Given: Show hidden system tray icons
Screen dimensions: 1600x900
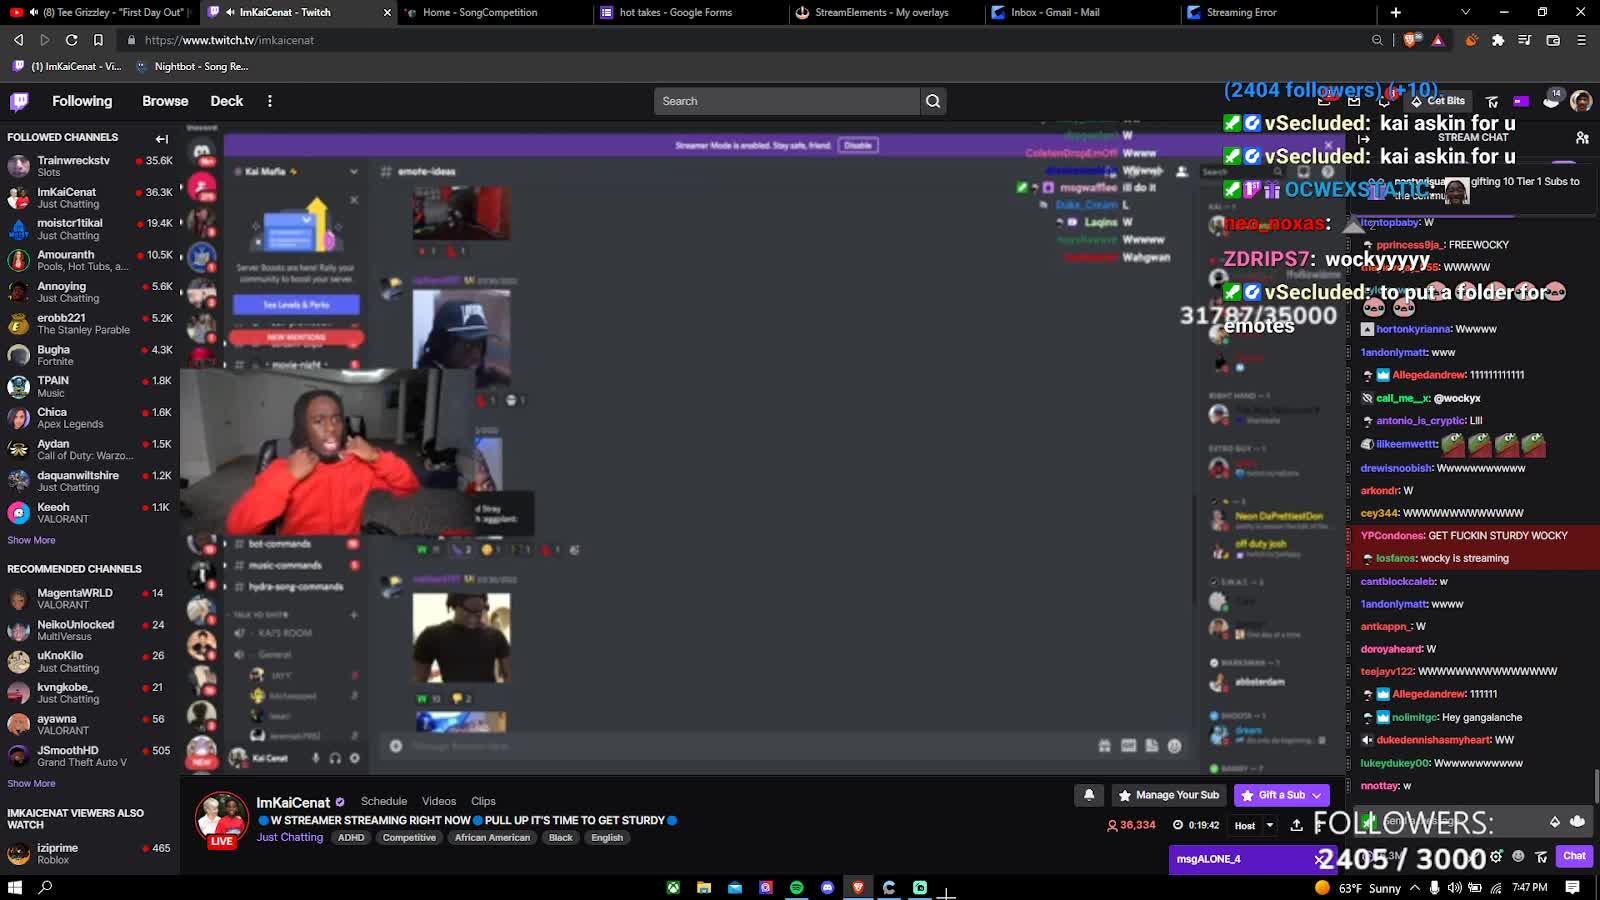Looking at the screenshot, I should tap(1414, 887).
